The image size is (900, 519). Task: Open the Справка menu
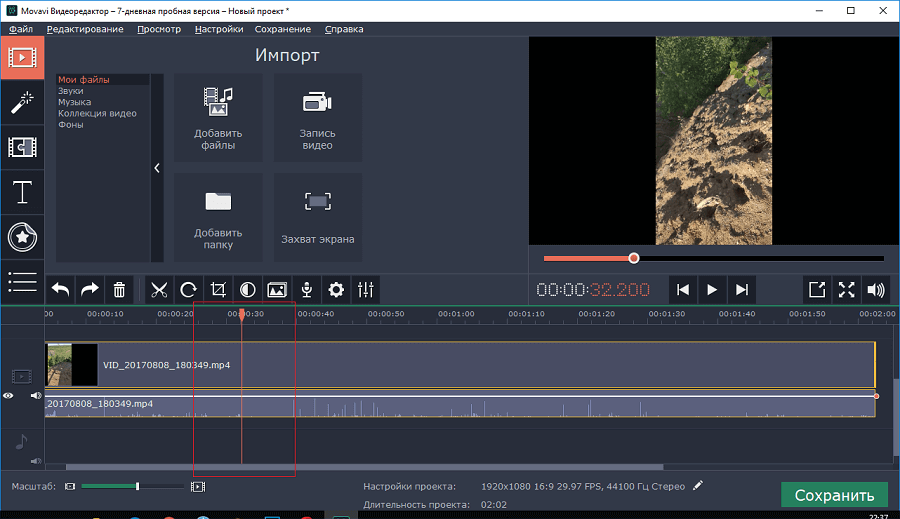coord(344,29)
